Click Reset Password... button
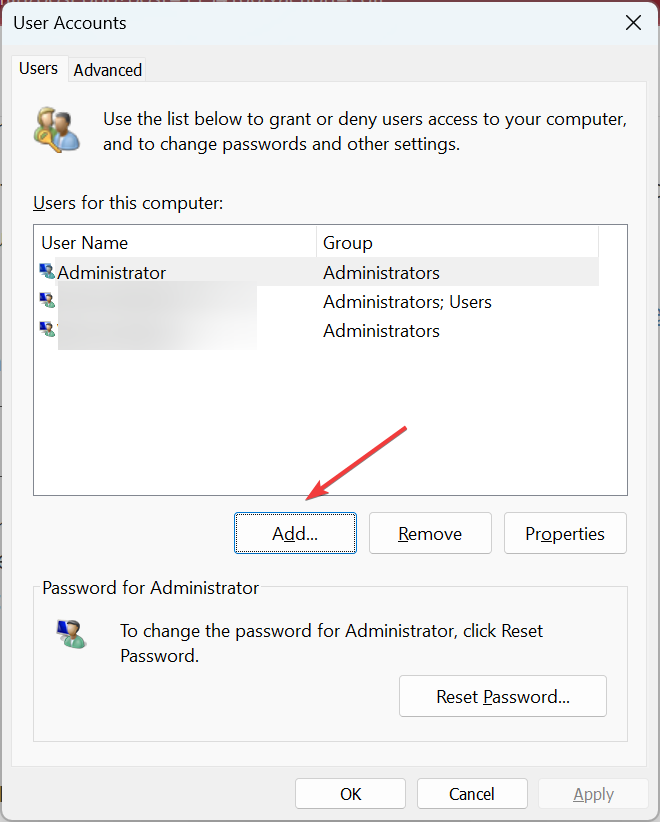Image resolution: width=660 pixels, height=822 pixels. (503, 696)
